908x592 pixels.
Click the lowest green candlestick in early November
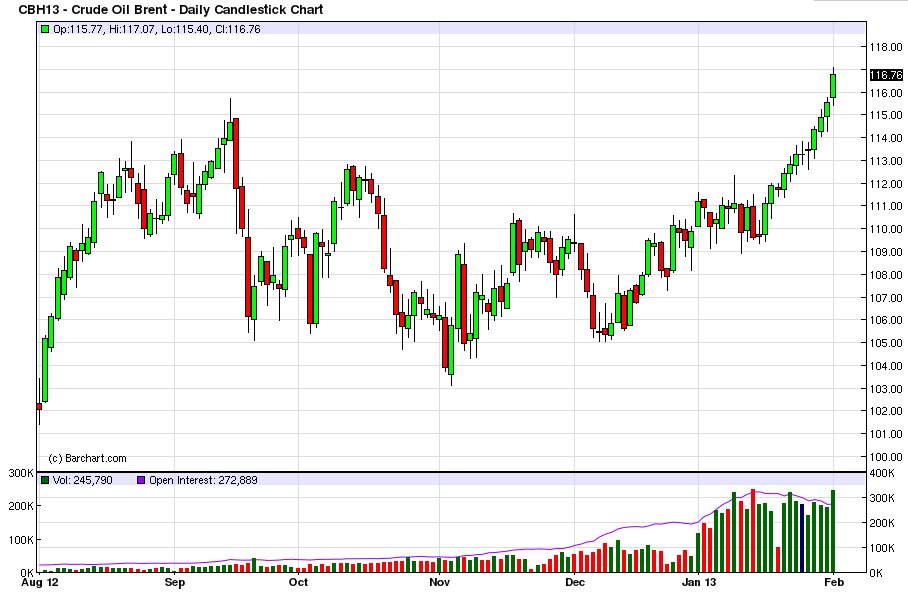[x=451, y=350]
